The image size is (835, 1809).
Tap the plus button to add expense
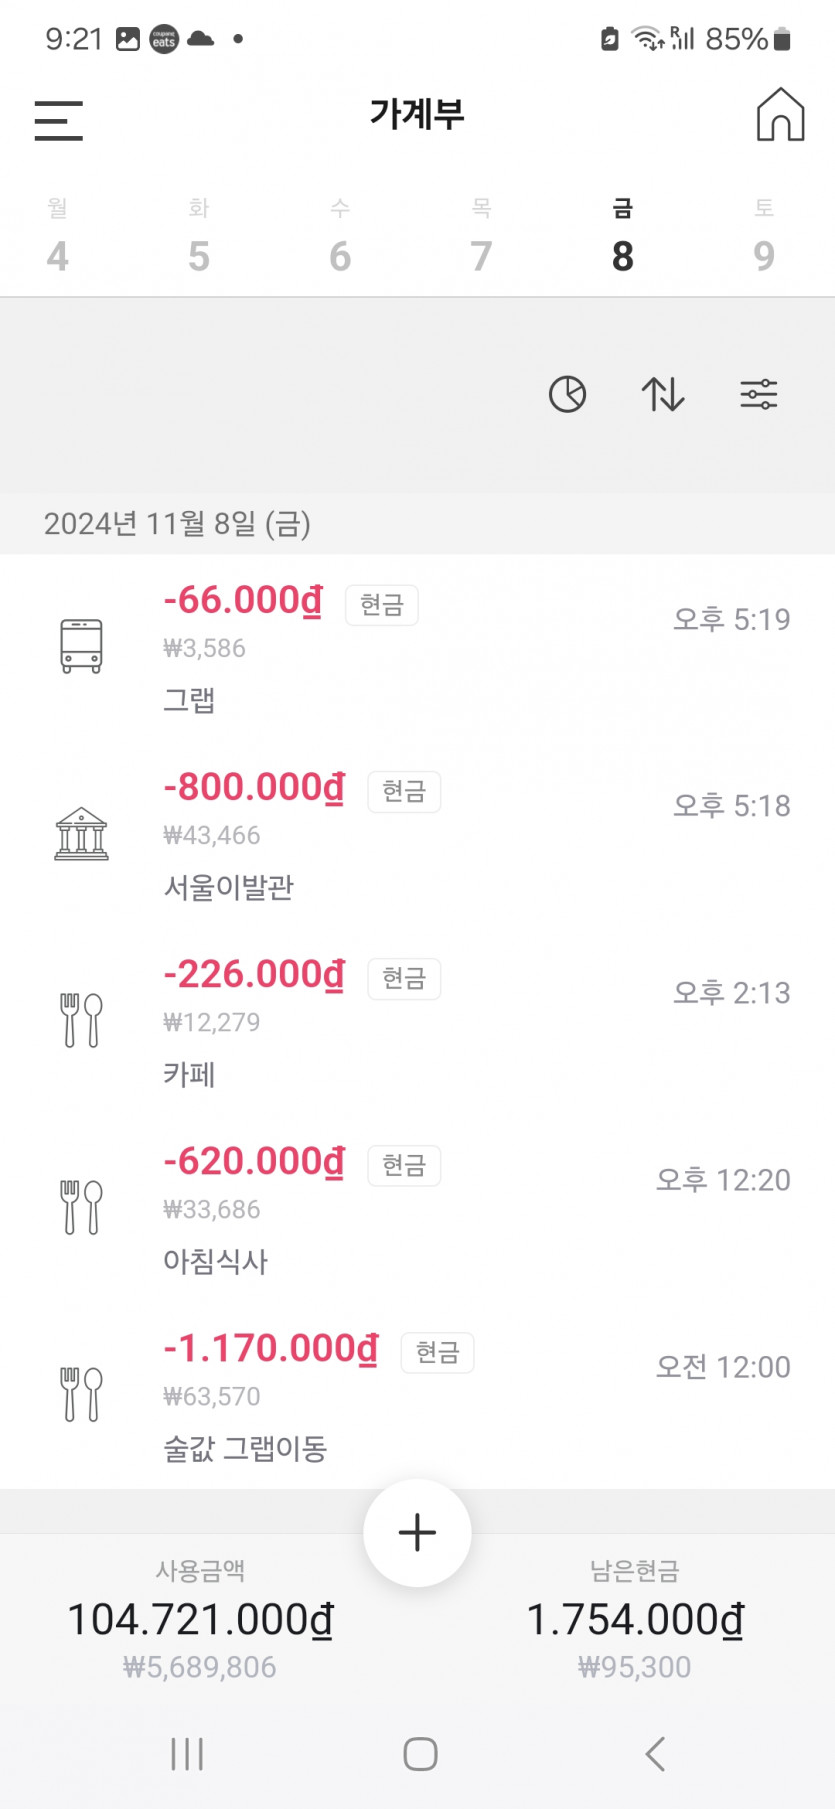pyautogui.click(x=417, y=1532)
